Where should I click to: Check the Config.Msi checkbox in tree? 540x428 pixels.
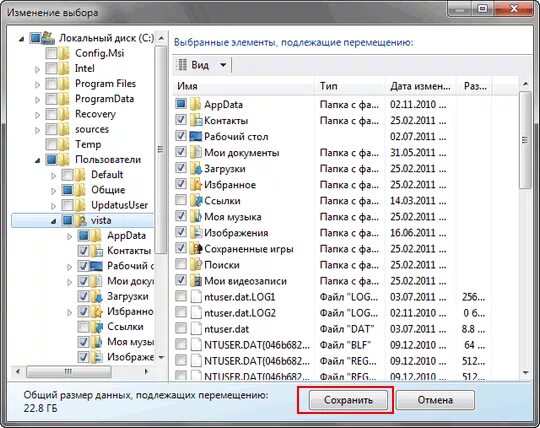coord(51,53)
